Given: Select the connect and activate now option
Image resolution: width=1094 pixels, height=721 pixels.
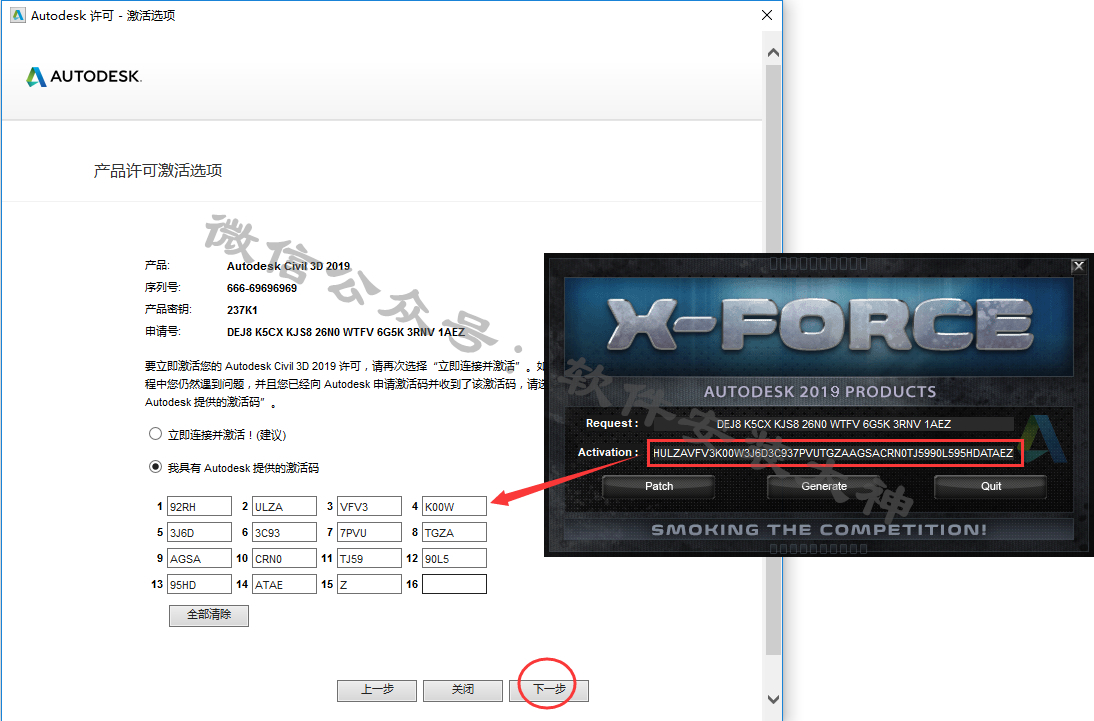Looking at the screenshot, I should (x=156, y=434).
